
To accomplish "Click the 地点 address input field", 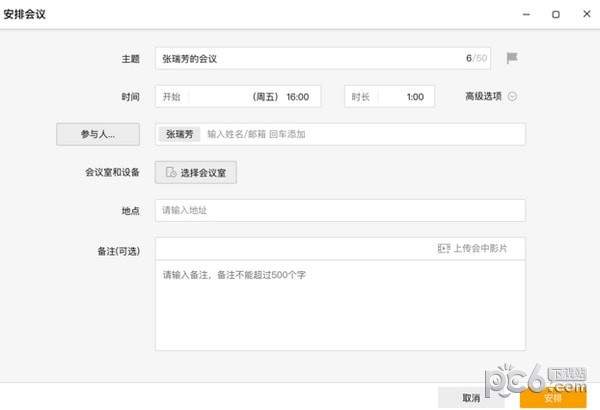I will pyautogui.click(x=340, y=210).
